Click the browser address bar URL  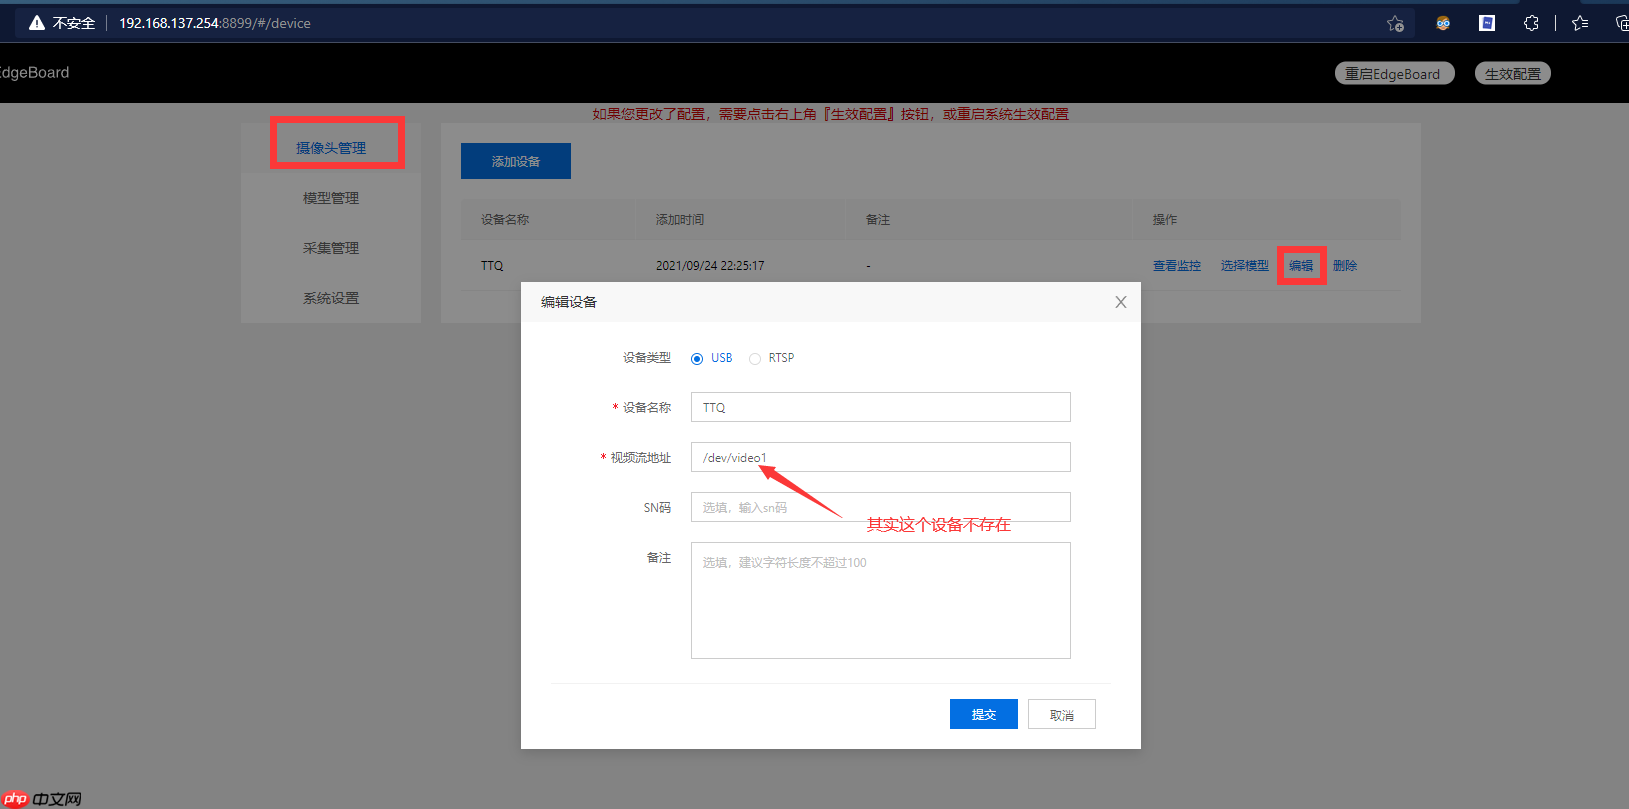(x=215, y=23)
